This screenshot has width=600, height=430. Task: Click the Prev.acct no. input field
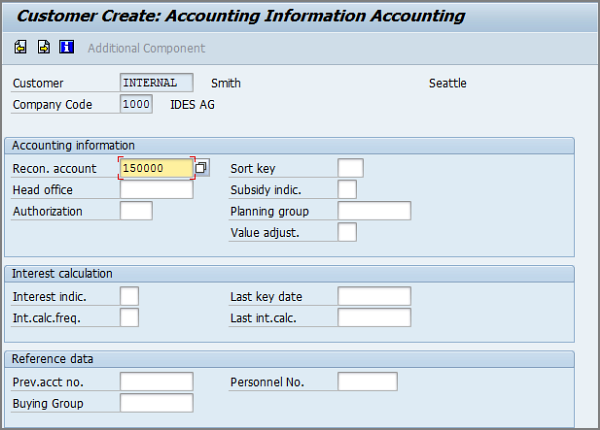[156, 382]
